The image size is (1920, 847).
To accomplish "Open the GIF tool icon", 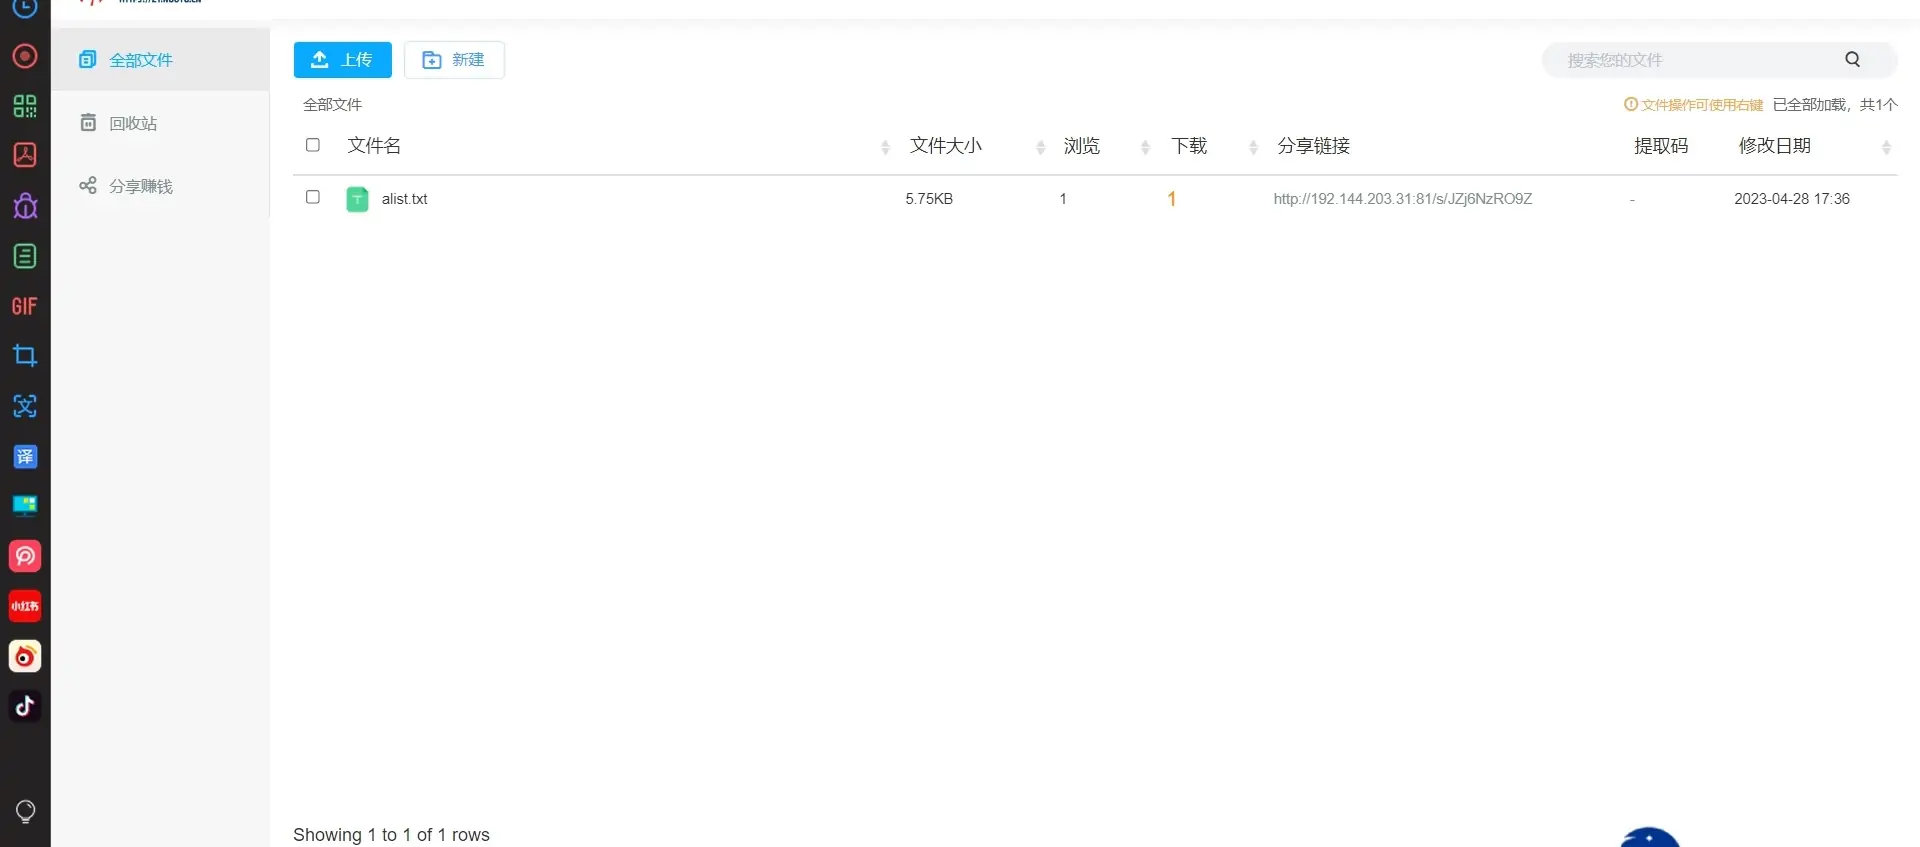I will point(25,306).
